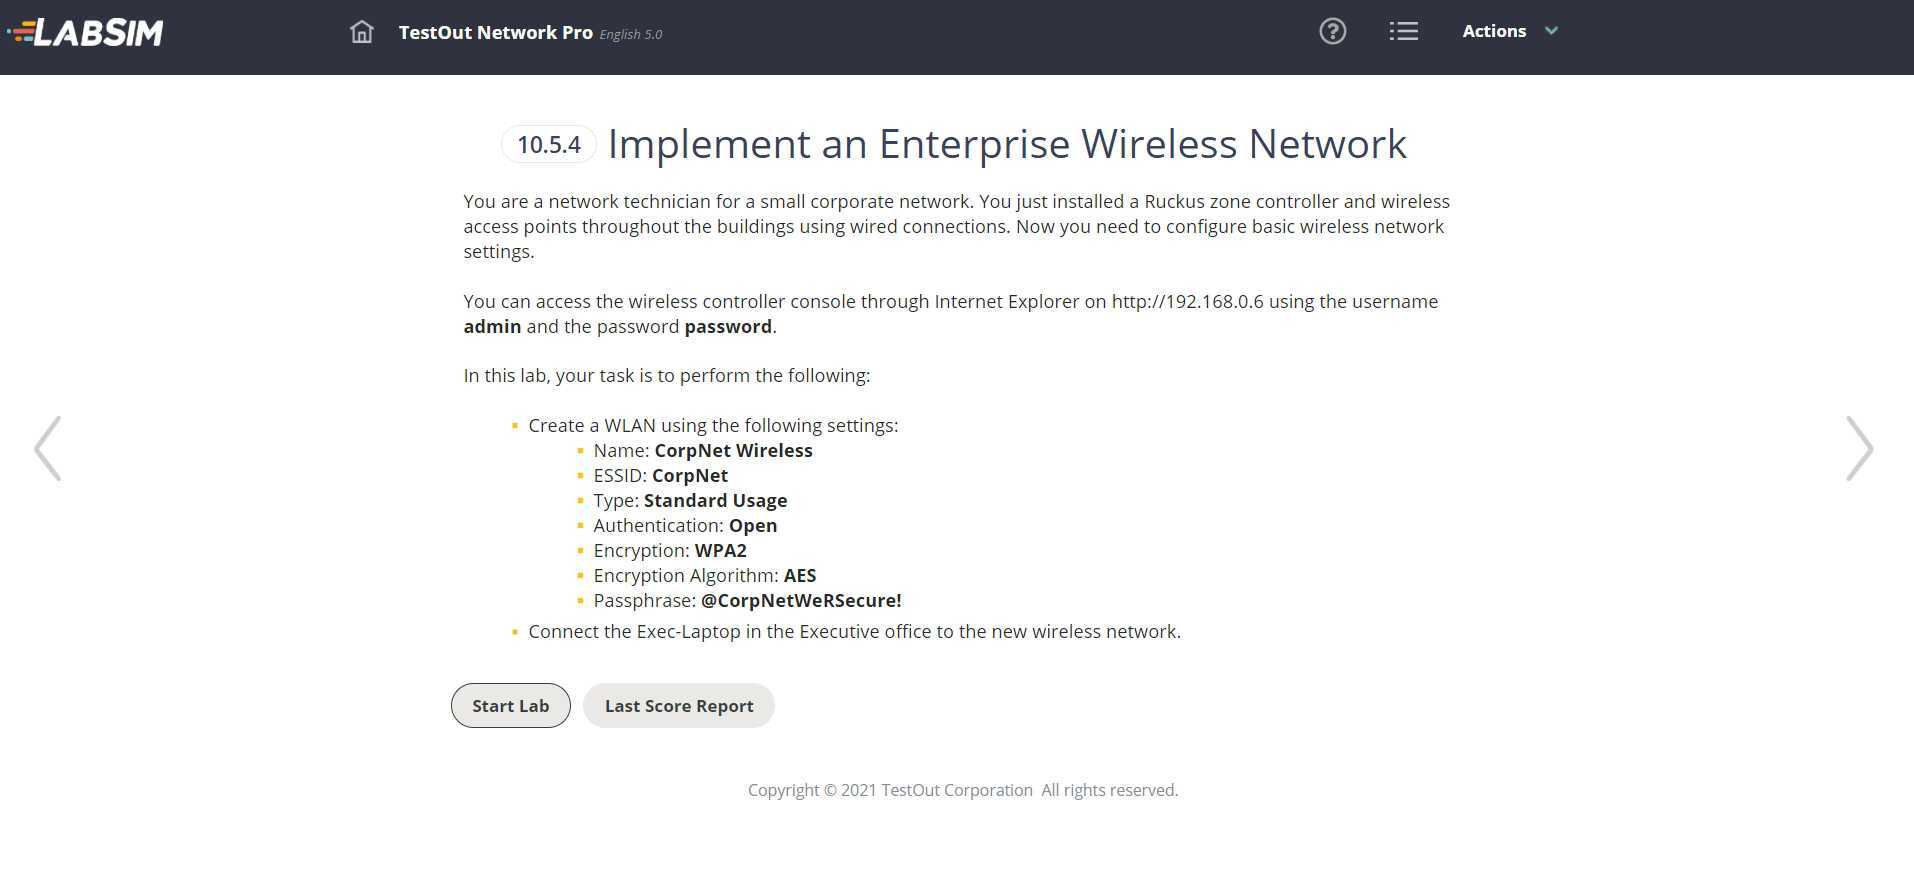
Task: Click the CorpNet Wireless name value
Action: click(733, 450)
